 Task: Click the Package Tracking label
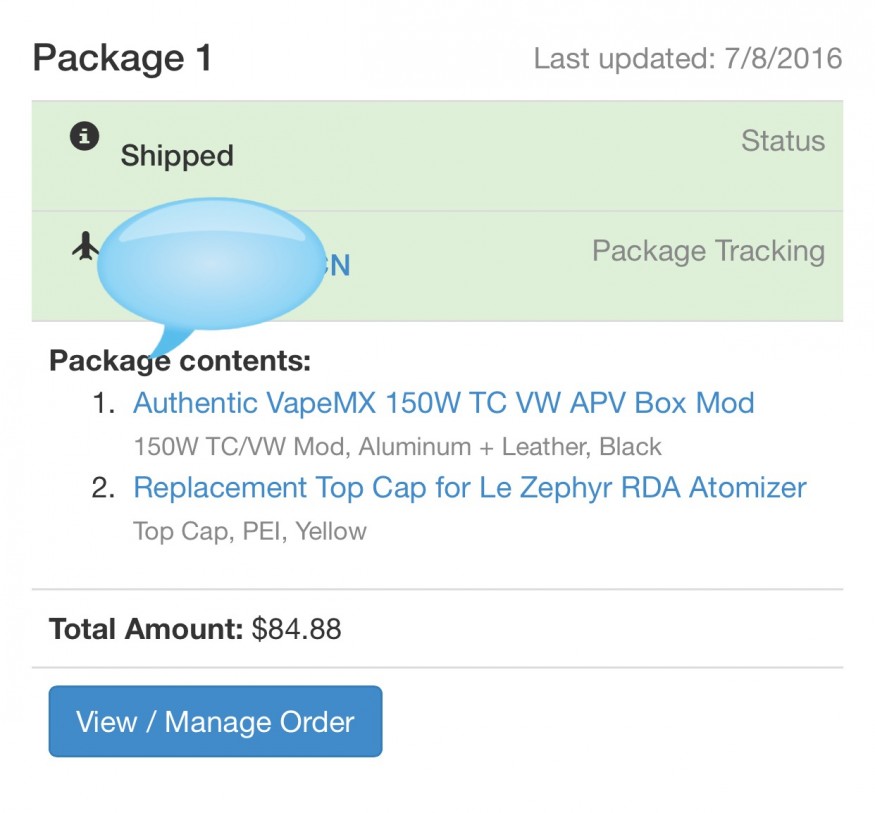pyautogui.click(x=708, y=251)
